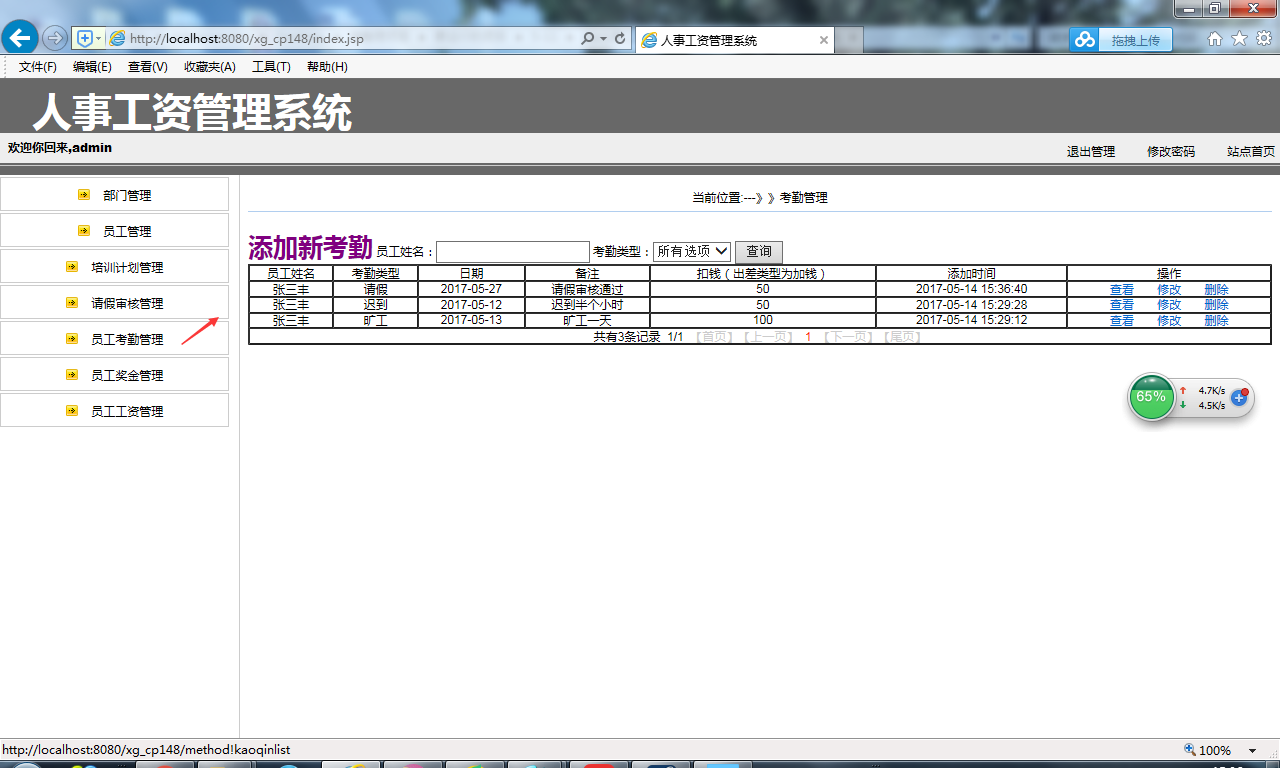Open the 收藏夹(A) menu

(210, 67)
